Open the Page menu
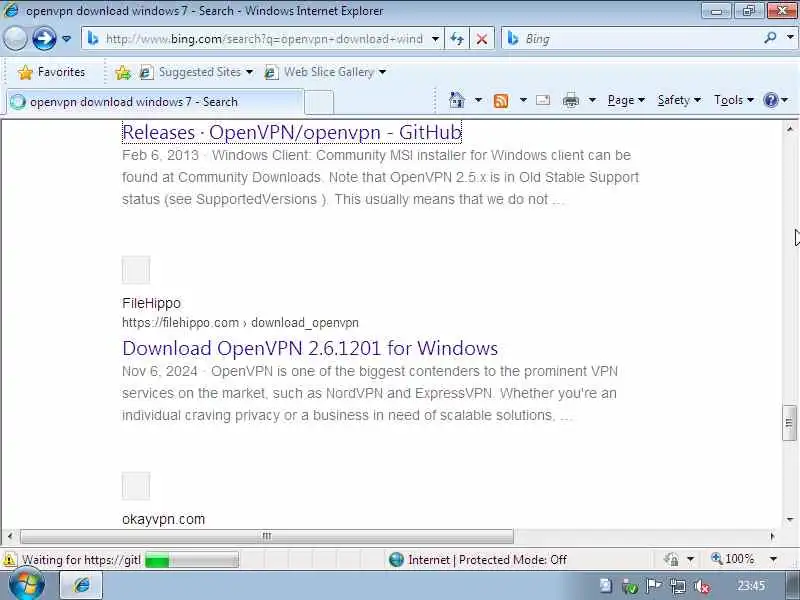Viewport: 800px width, 600px height. (x=626, y=100)
